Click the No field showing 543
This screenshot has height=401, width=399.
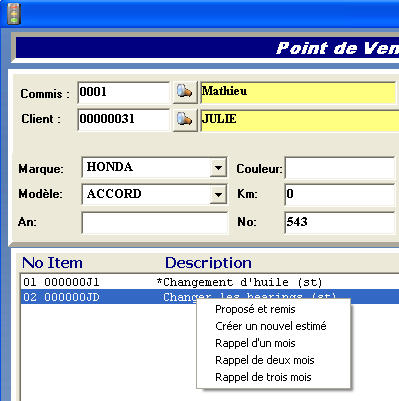[x=341, y=222]
